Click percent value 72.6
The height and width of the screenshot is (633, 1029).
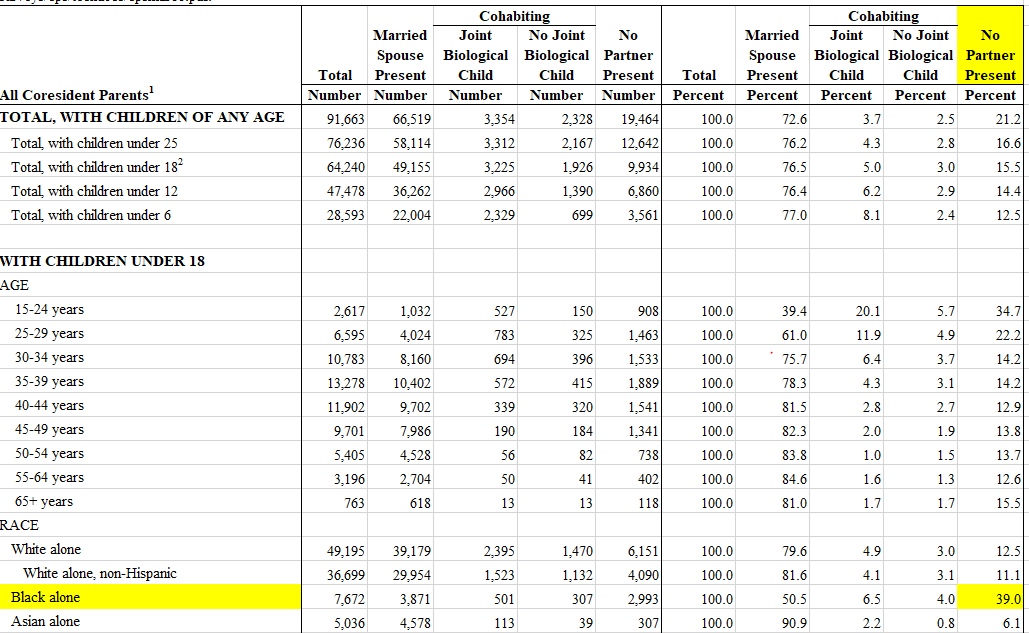click(x=794, y=119)
